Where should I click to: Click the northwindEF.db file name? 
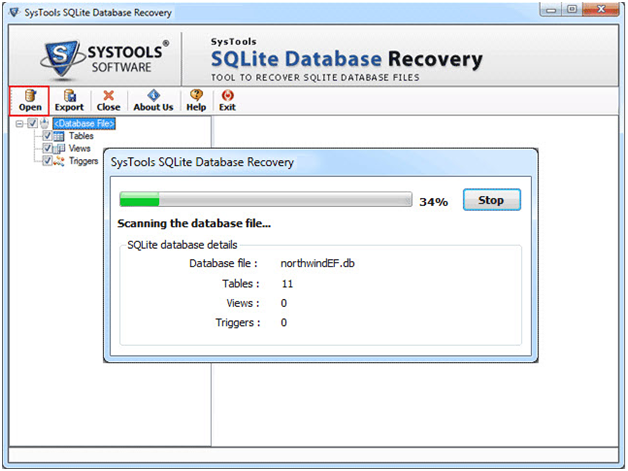(x=317, y=264)
